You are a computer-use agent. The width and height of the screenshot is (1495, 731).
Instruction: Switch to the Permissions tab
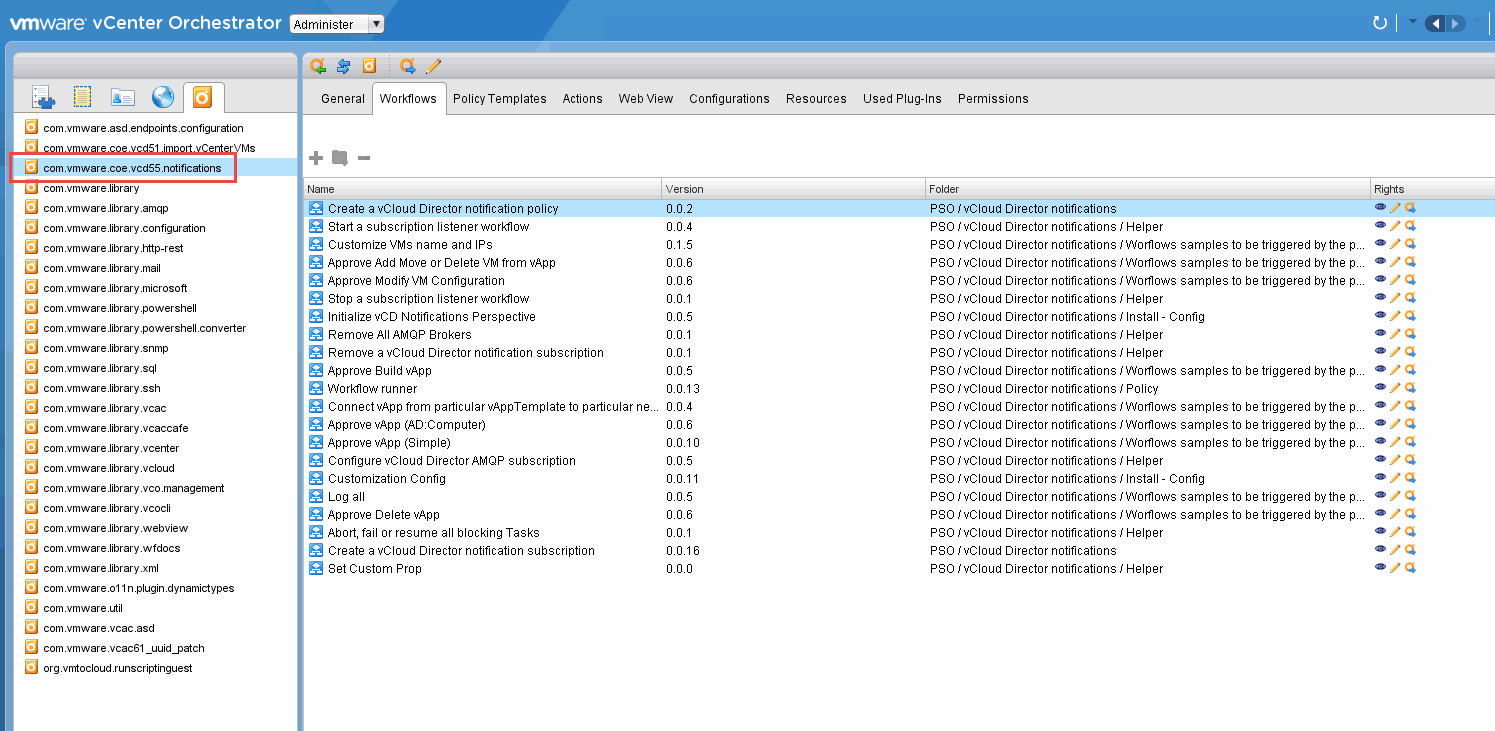point(992,99)
